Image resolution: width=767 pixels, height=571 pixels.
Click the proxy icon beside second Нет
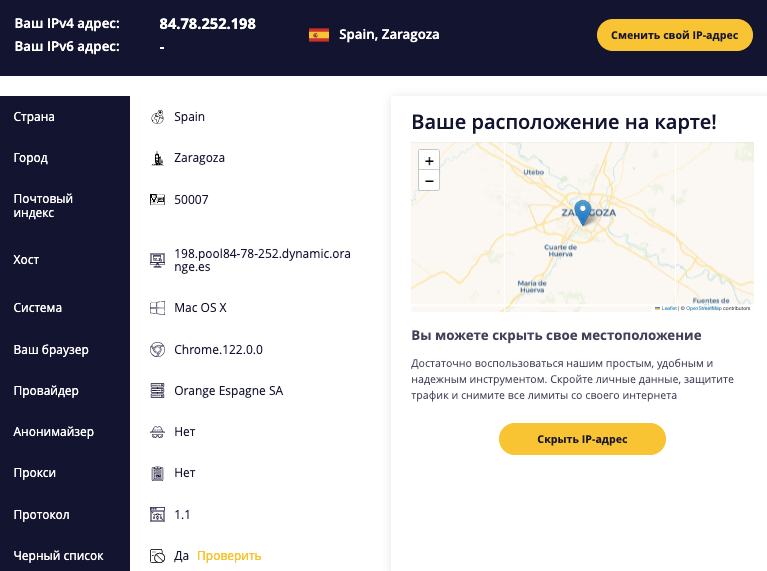click(157, 473)
